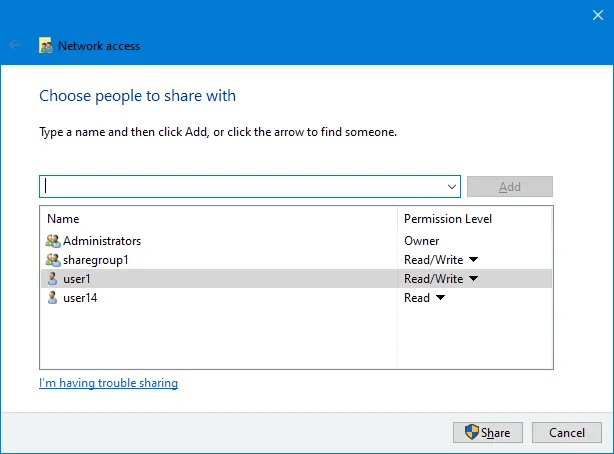
Task: Open Read/Write permission menu for sharegroup1
Action: pyautogui.click(x=473, y=260)
